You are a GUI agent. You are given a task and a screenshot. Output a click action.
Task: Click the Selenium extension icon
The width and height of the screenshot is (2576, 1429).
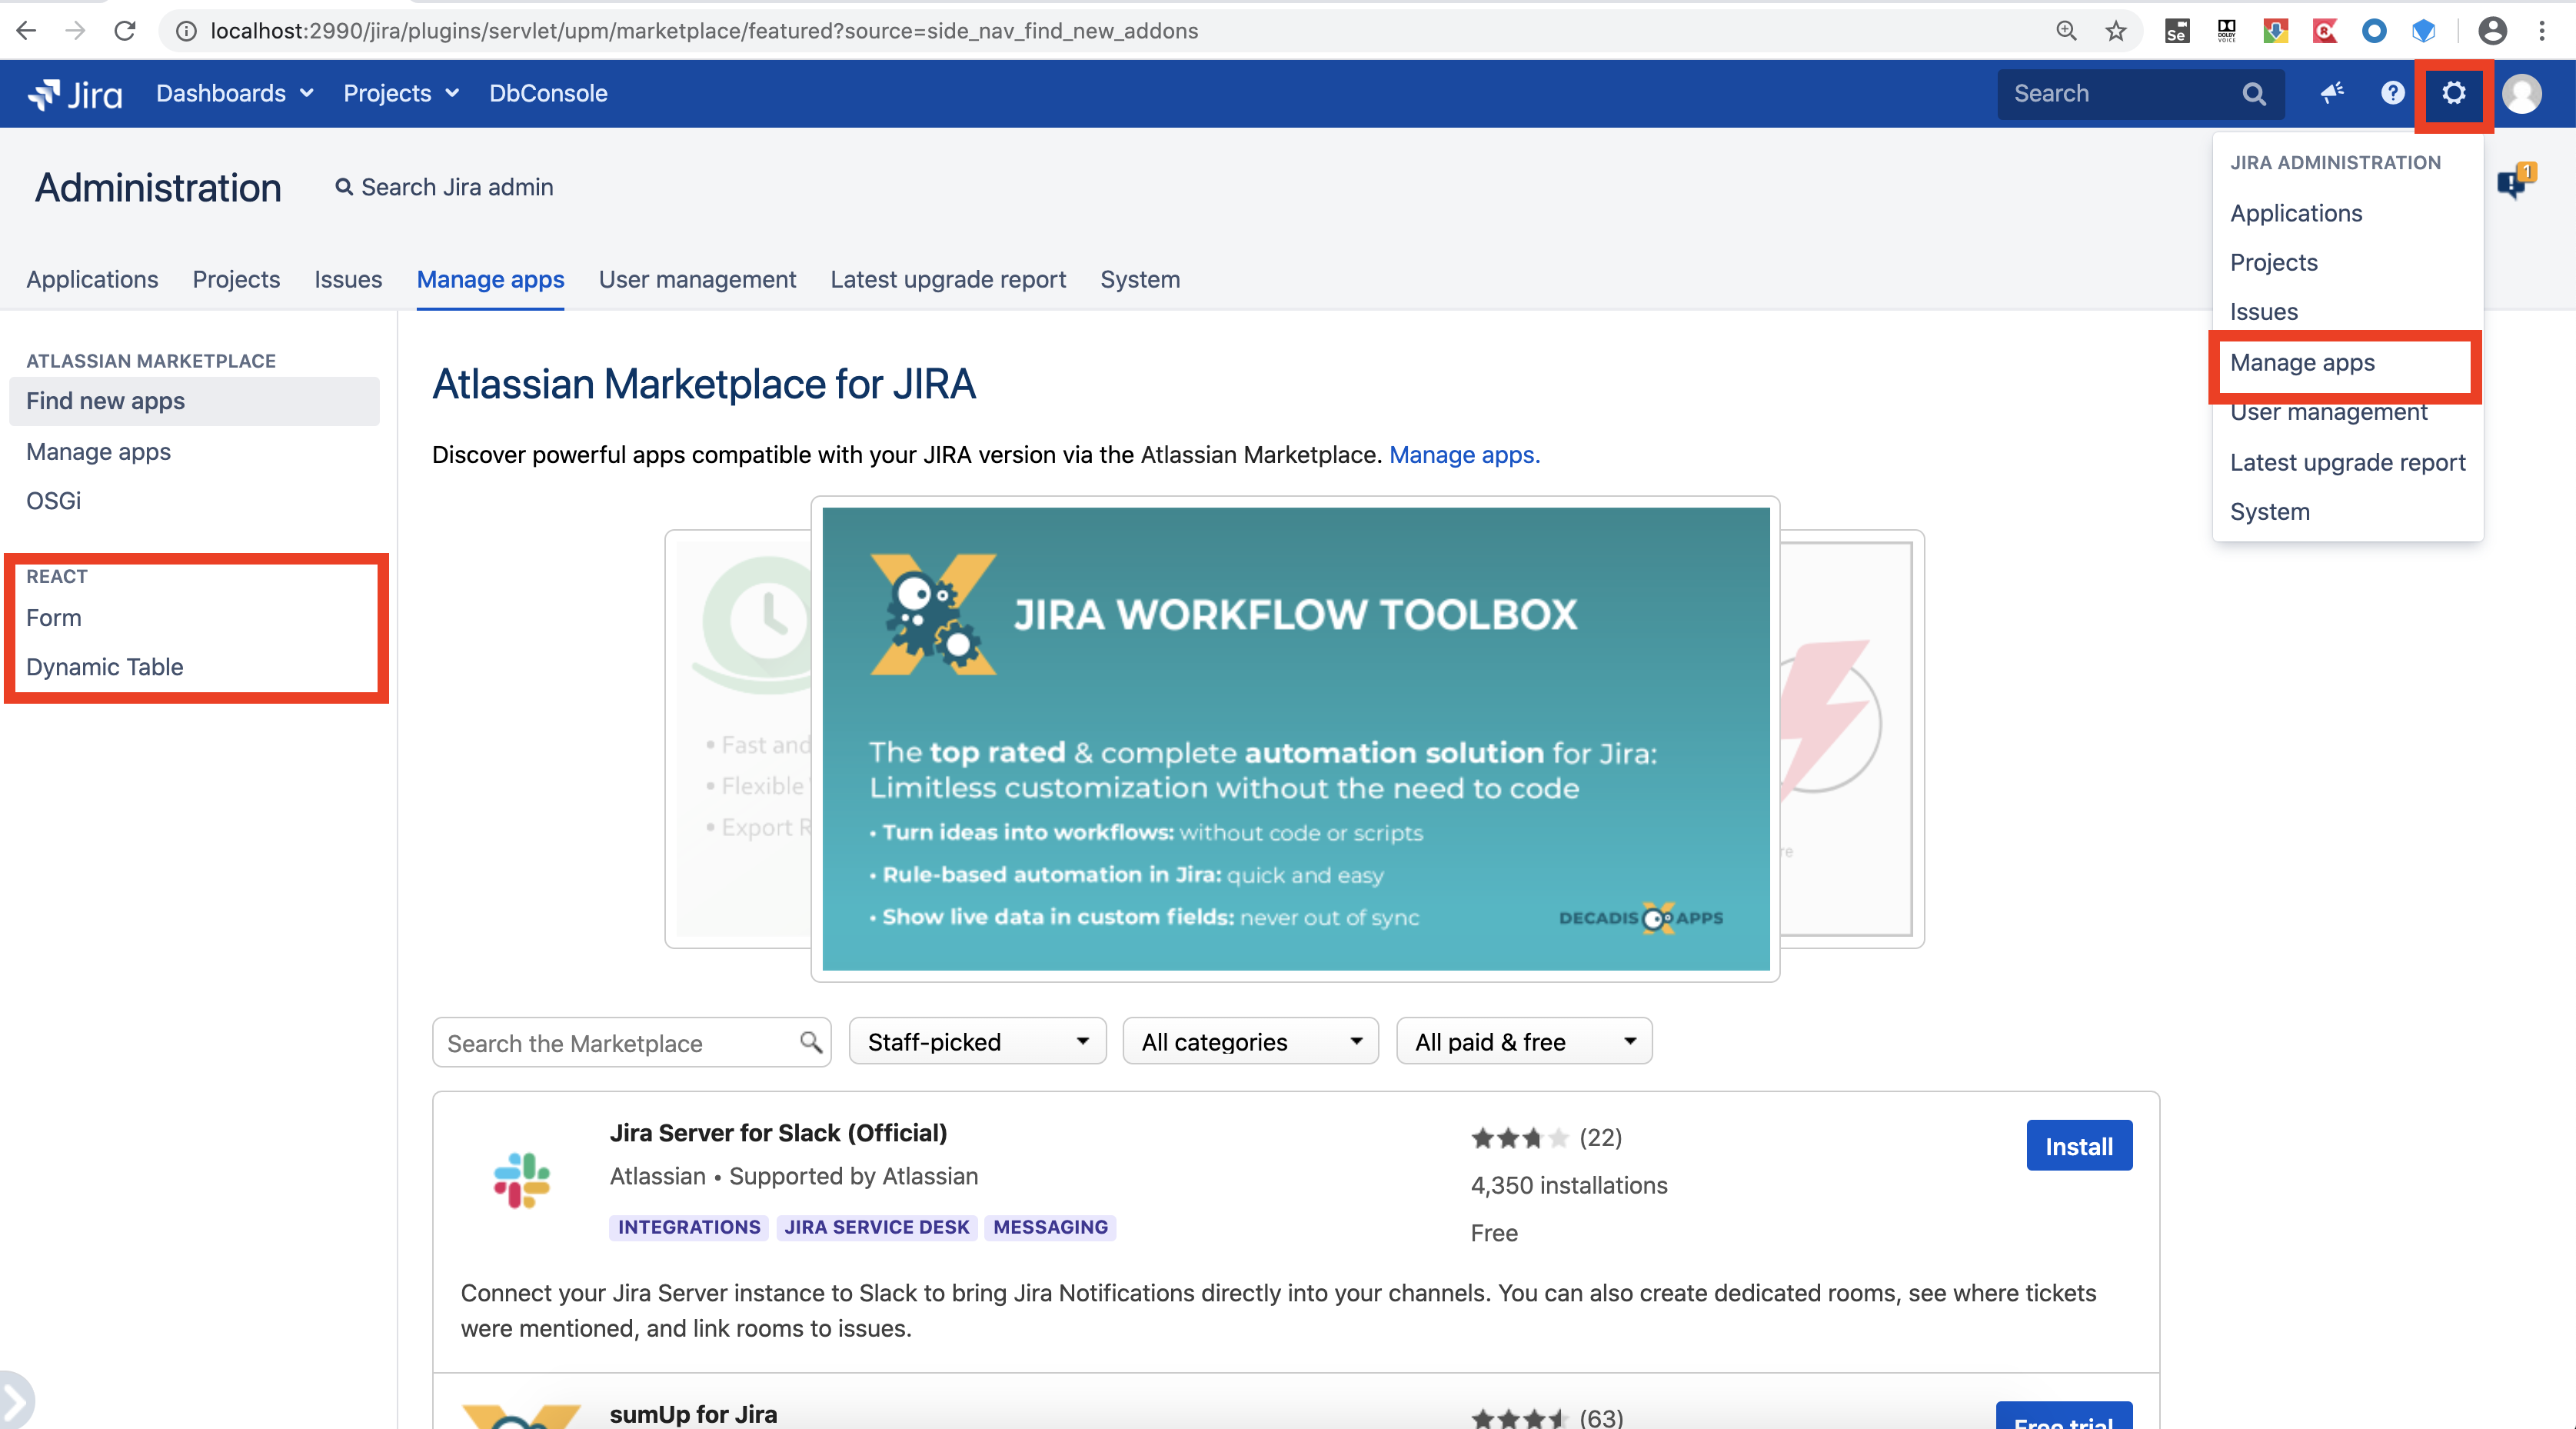coord(2176,31)
